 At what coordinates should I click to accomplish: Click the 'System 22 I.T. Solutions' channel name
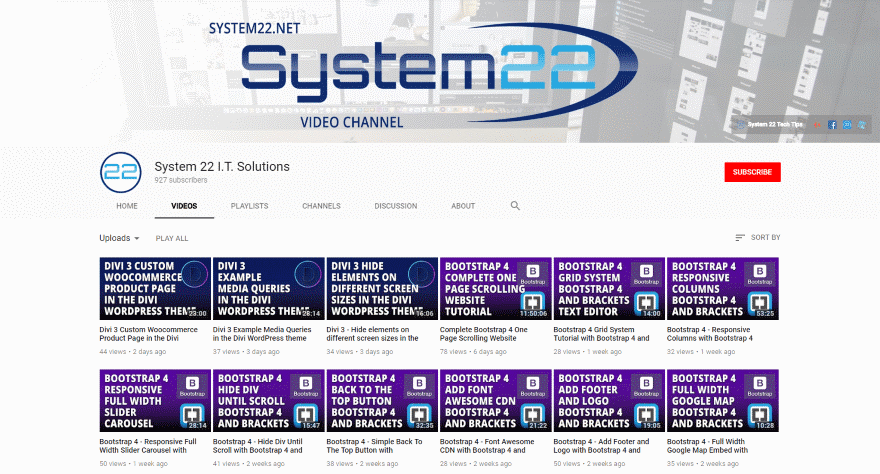(x=222, y=167)
